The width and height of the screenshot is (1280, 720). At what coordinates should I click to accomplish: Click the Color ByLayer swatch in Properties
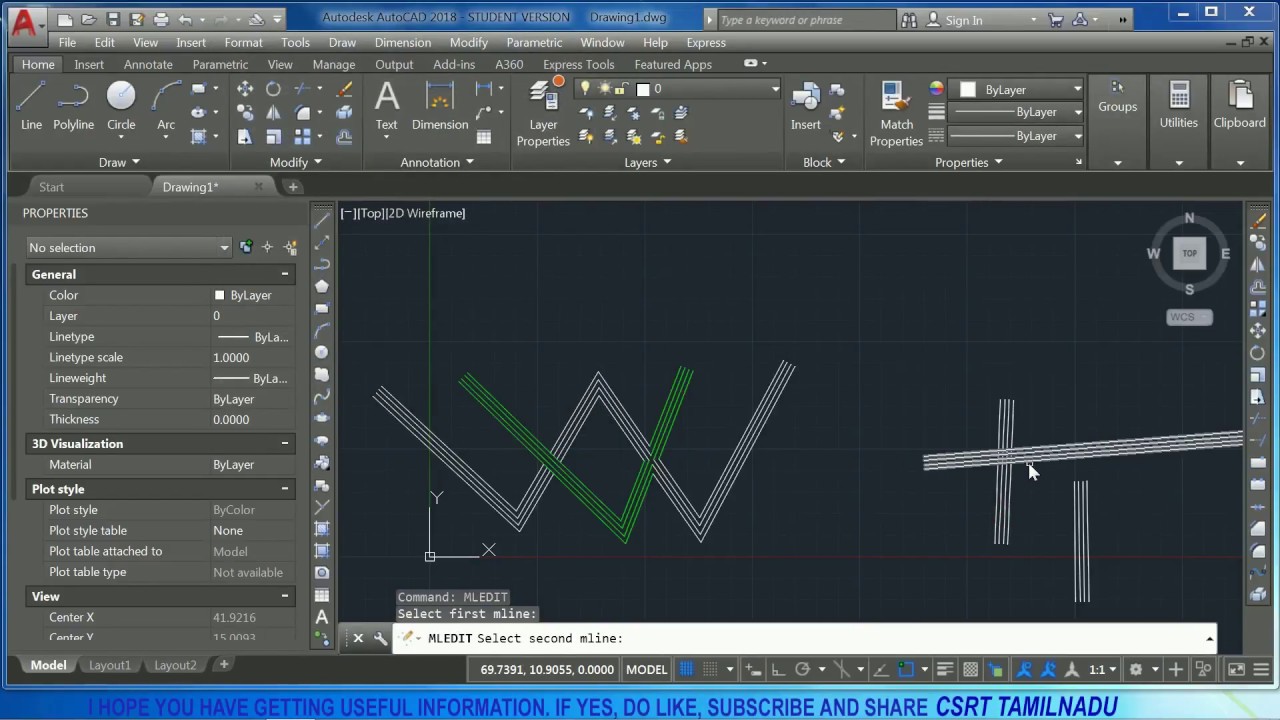[x=219, y=295]
